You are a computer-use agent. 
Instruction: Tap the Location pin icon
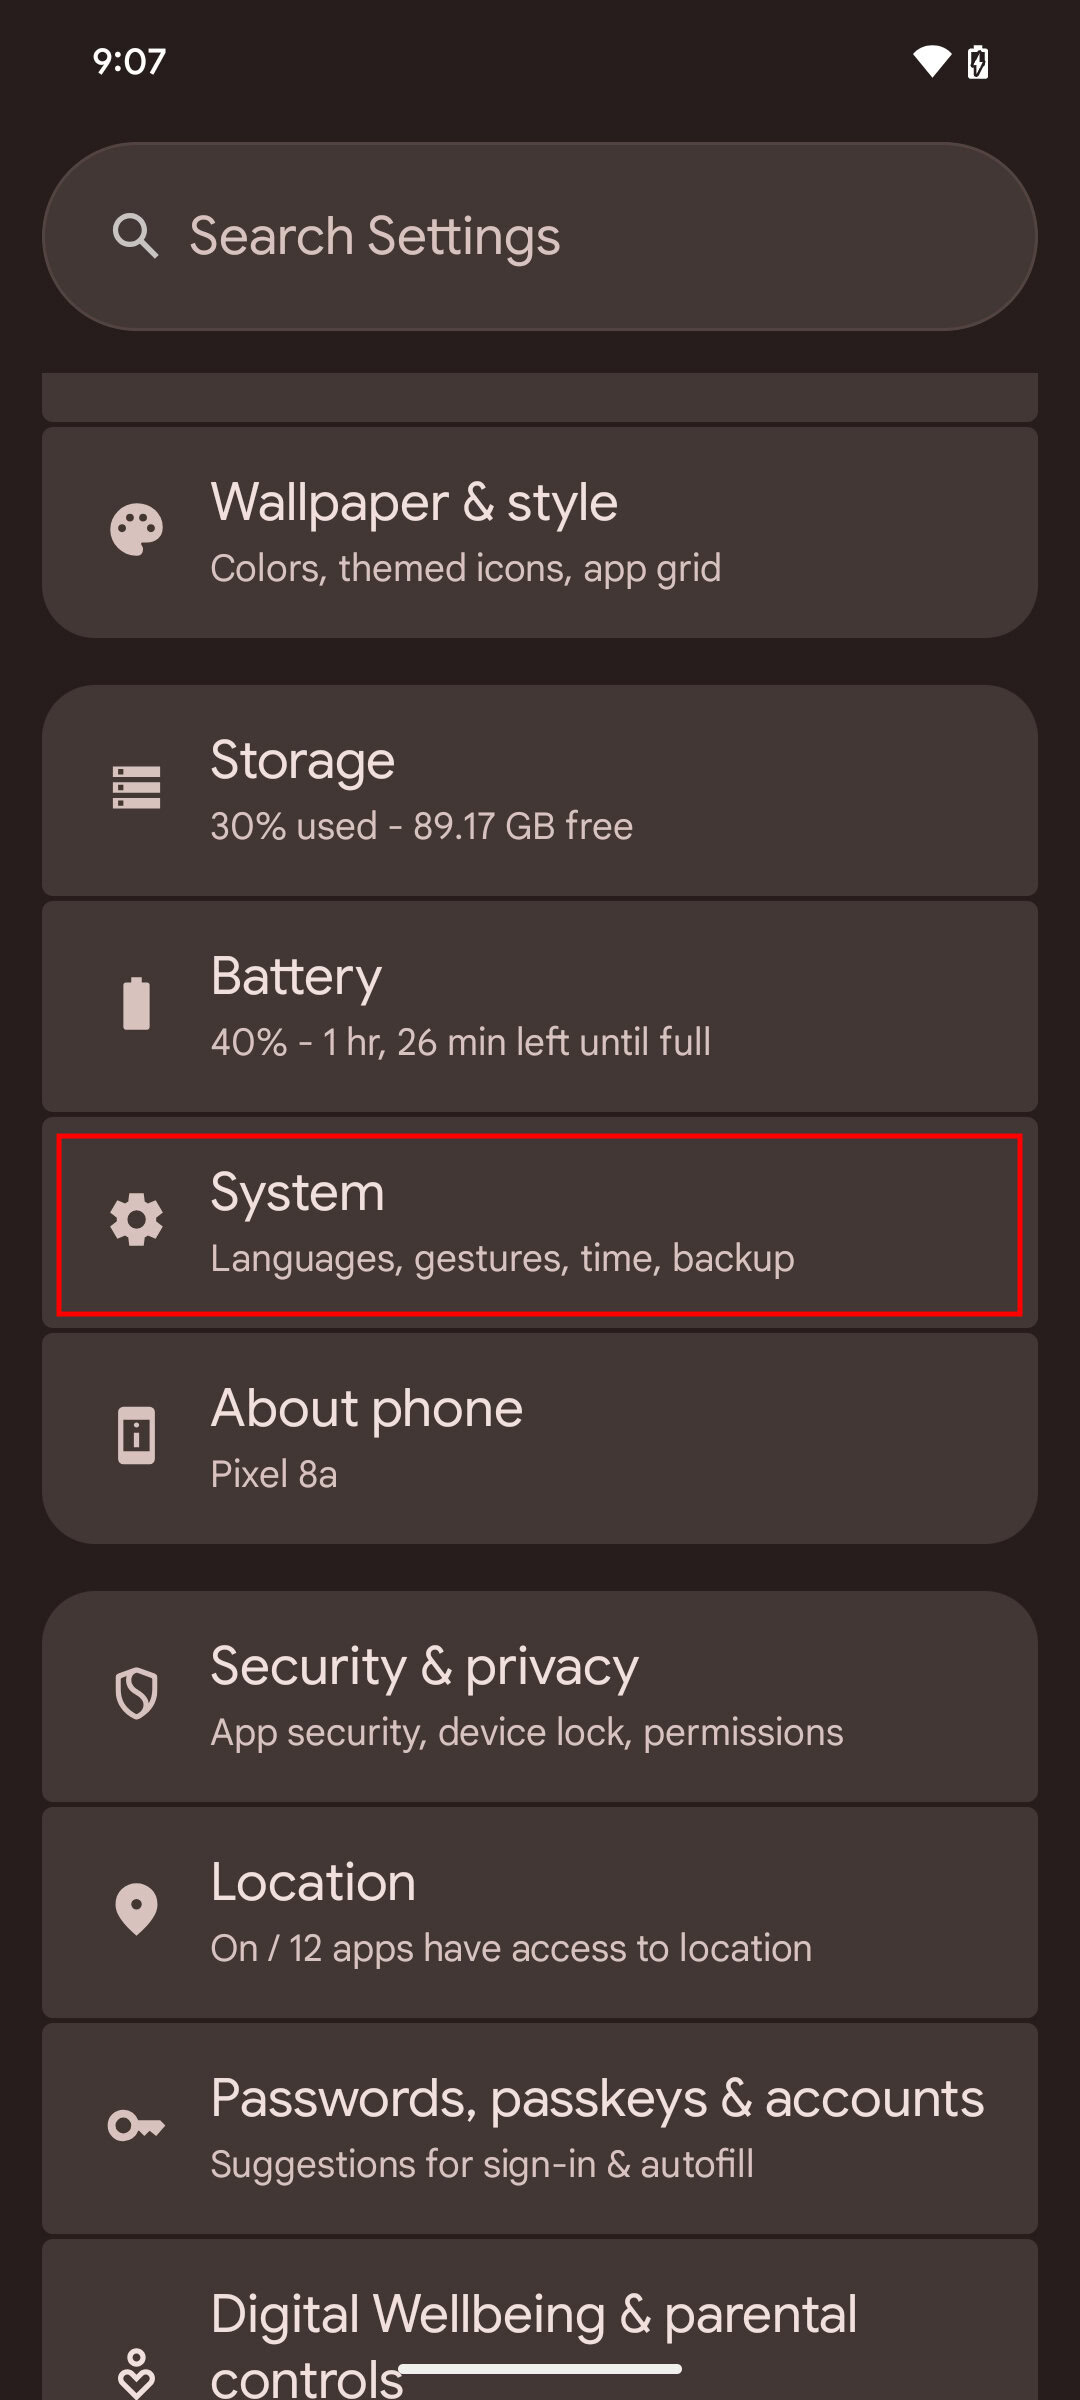[x=136, y=1910]
